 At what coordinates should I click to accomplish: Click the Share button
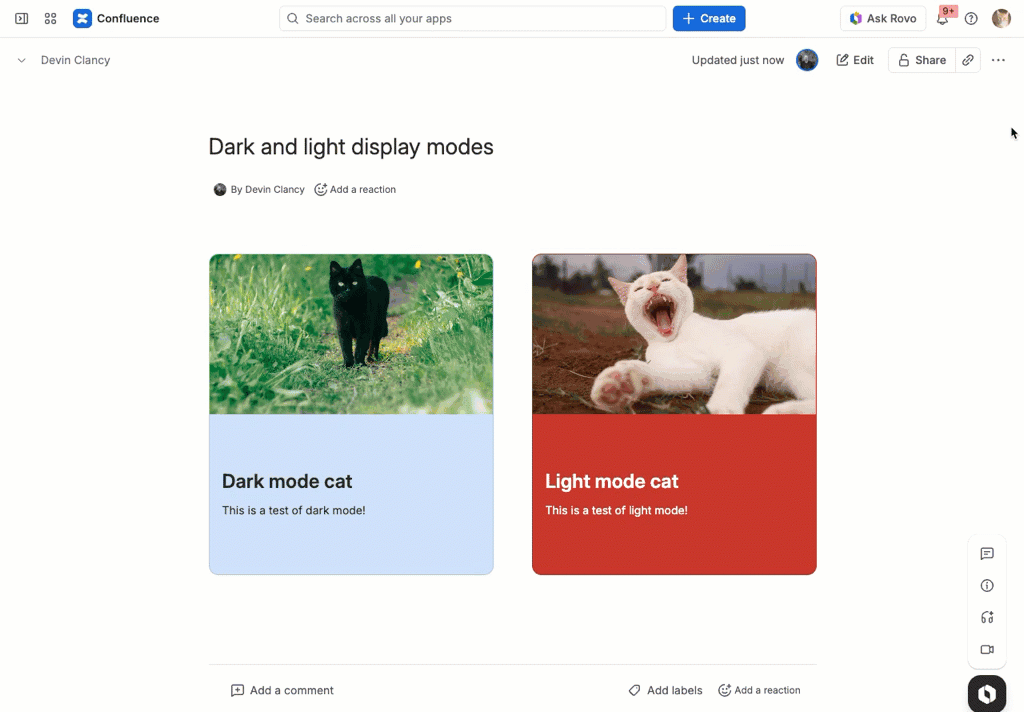tap(920, 60)
